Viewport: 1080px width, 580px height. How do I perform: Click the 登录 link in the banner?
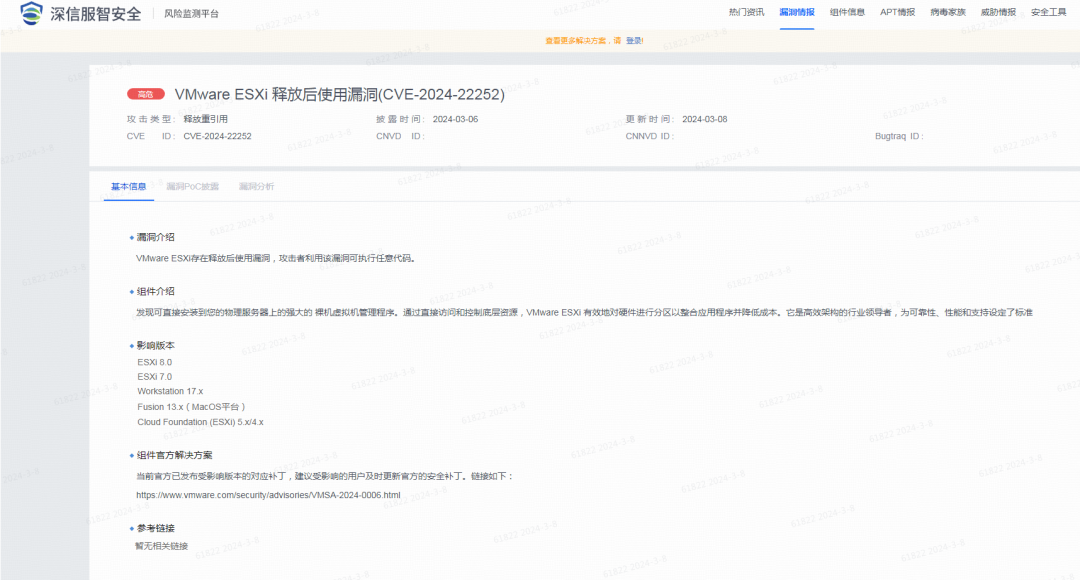click(634, 41)
